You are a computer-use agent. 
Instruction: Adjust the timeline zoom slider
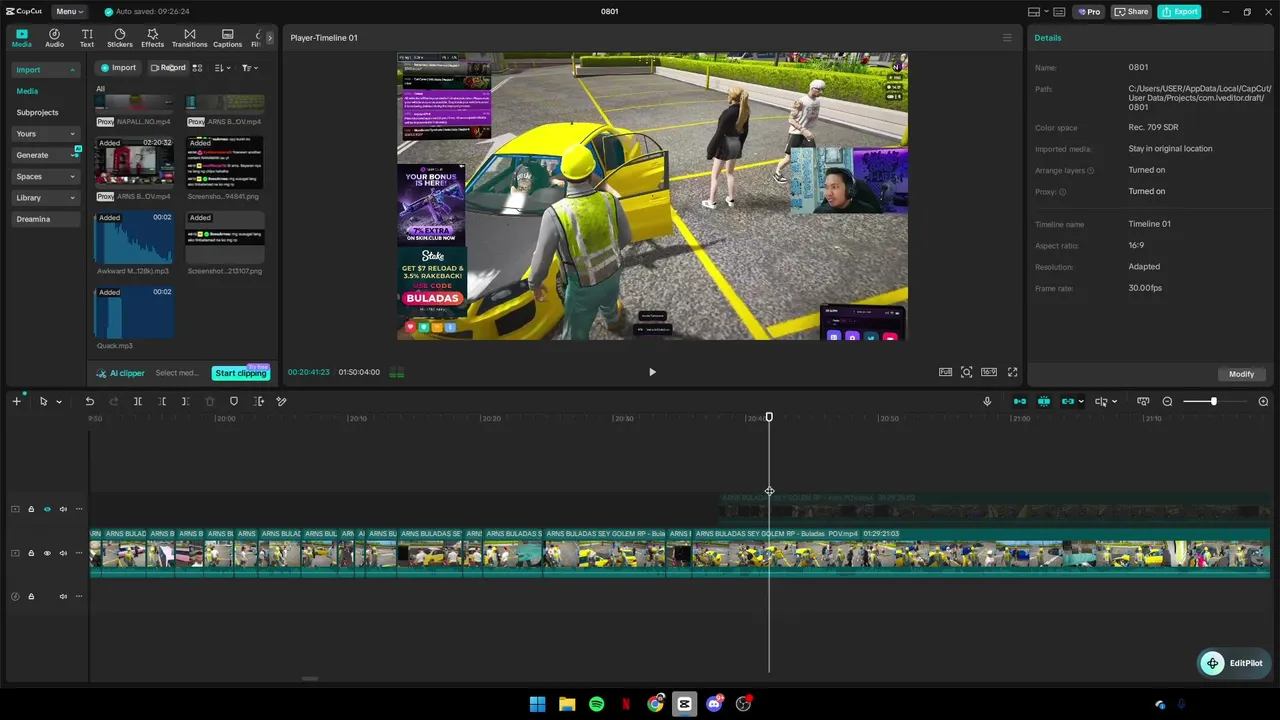[1213, 401]
